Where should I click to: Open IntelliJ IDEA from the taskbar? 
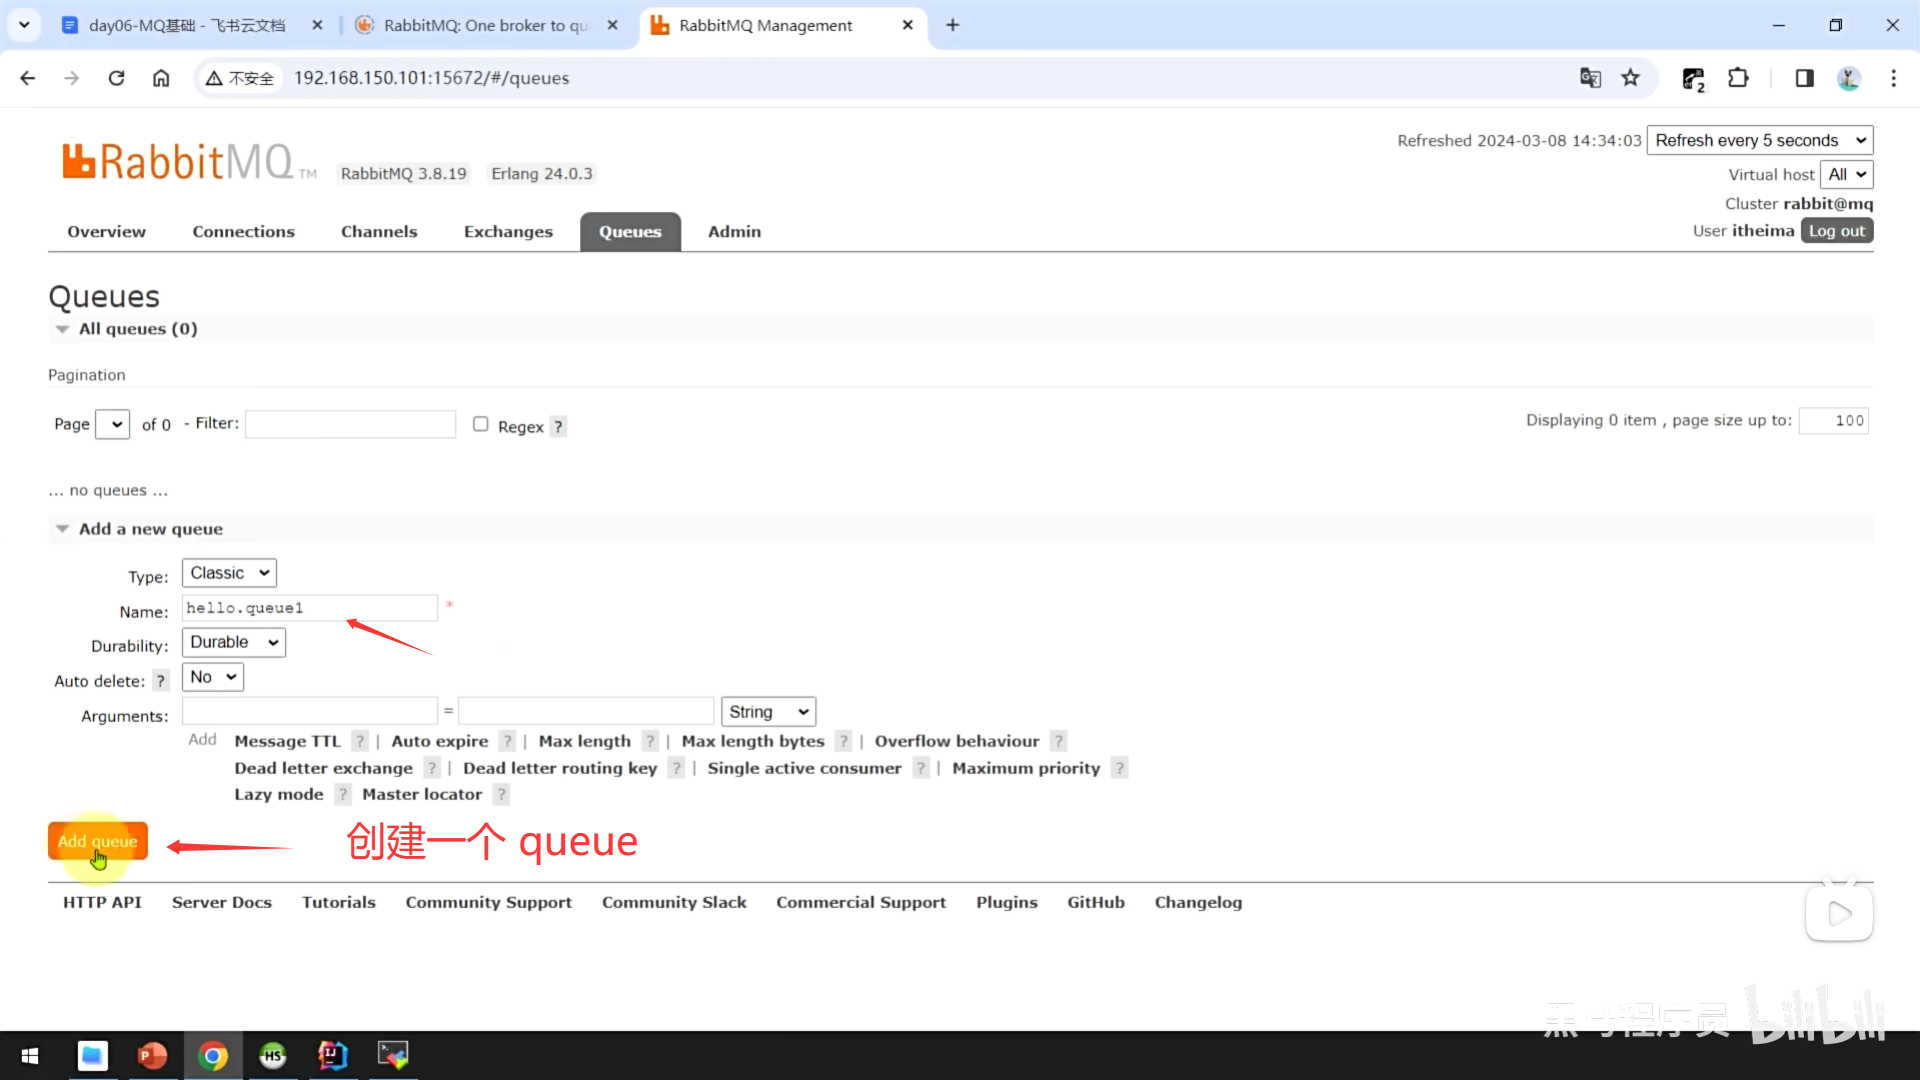click(x=332, y=1055)
